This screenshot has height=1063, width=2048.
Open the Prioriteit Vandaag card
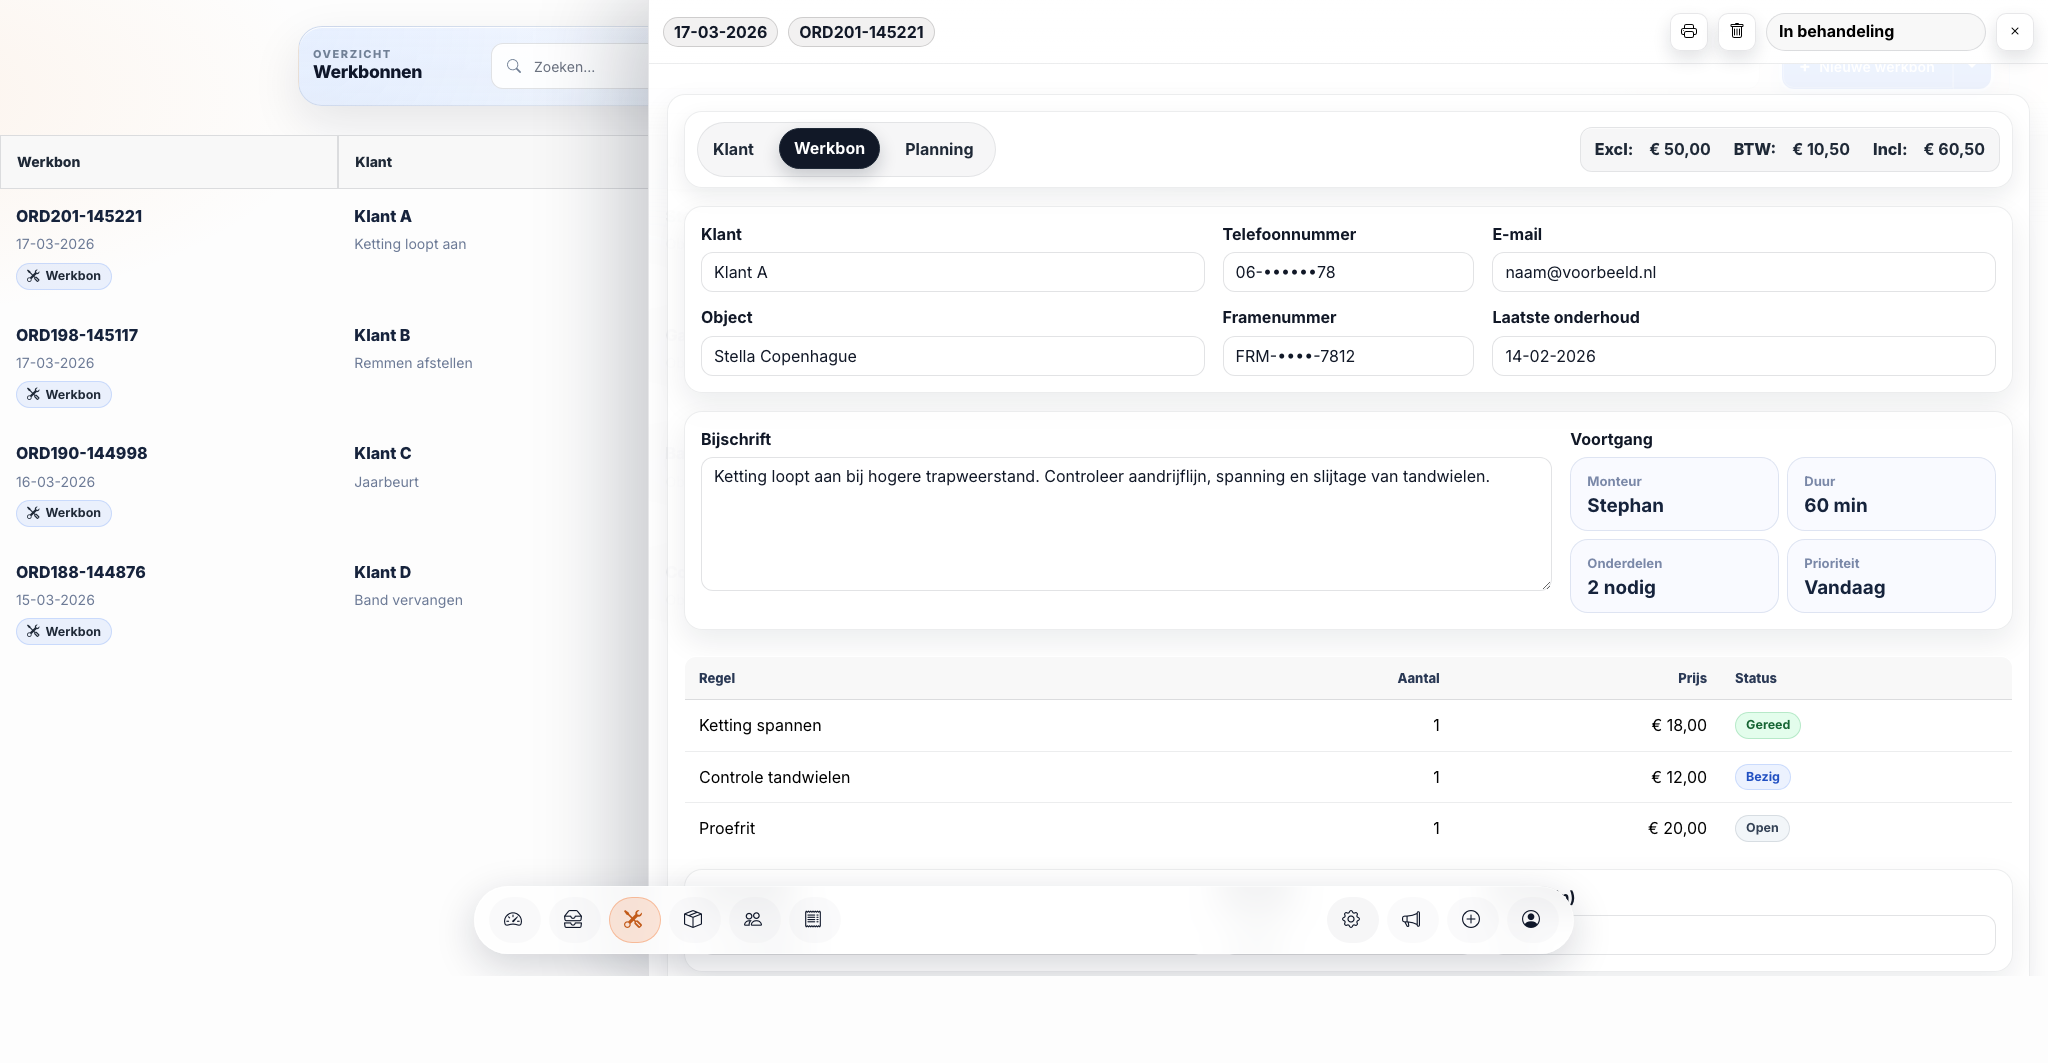pyautogui.click(x=1891, y=576)
